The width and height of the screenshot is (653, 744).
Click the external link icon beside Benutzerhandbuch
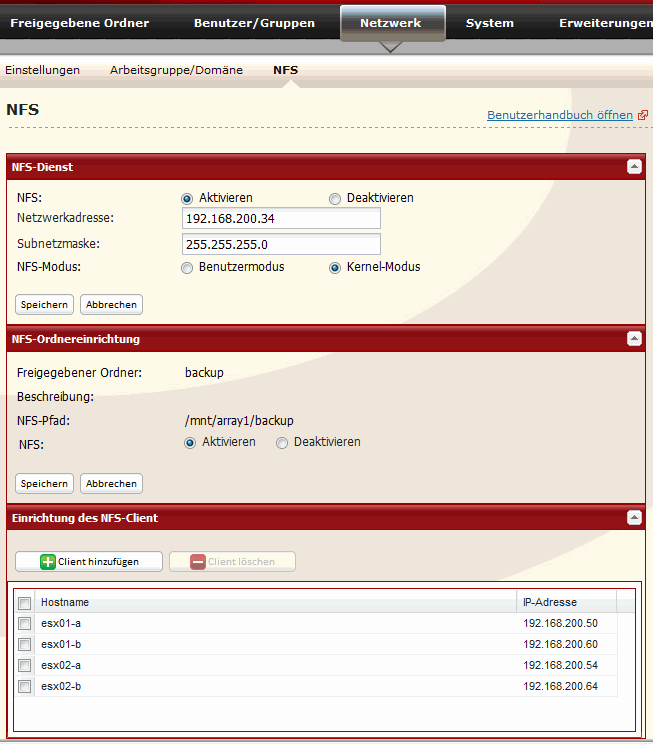click(x=643, y=115)
